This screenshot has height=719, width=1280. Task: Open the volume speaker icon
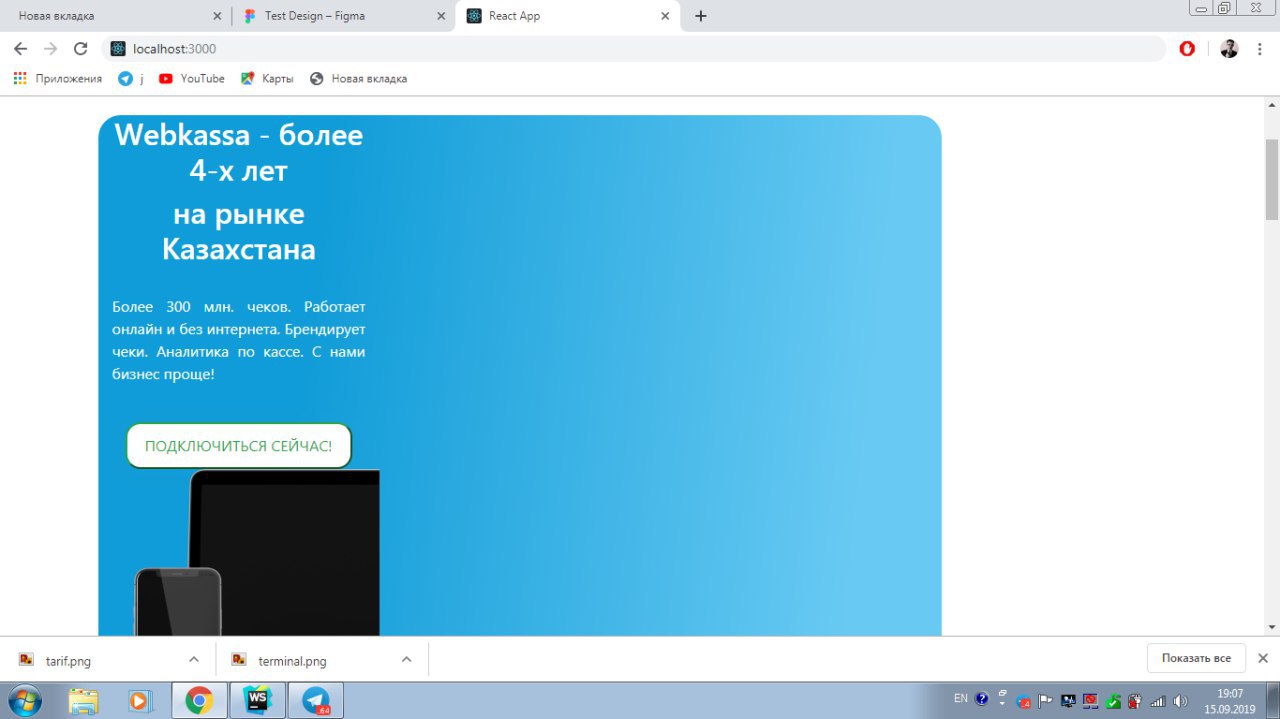(1180, 701)
